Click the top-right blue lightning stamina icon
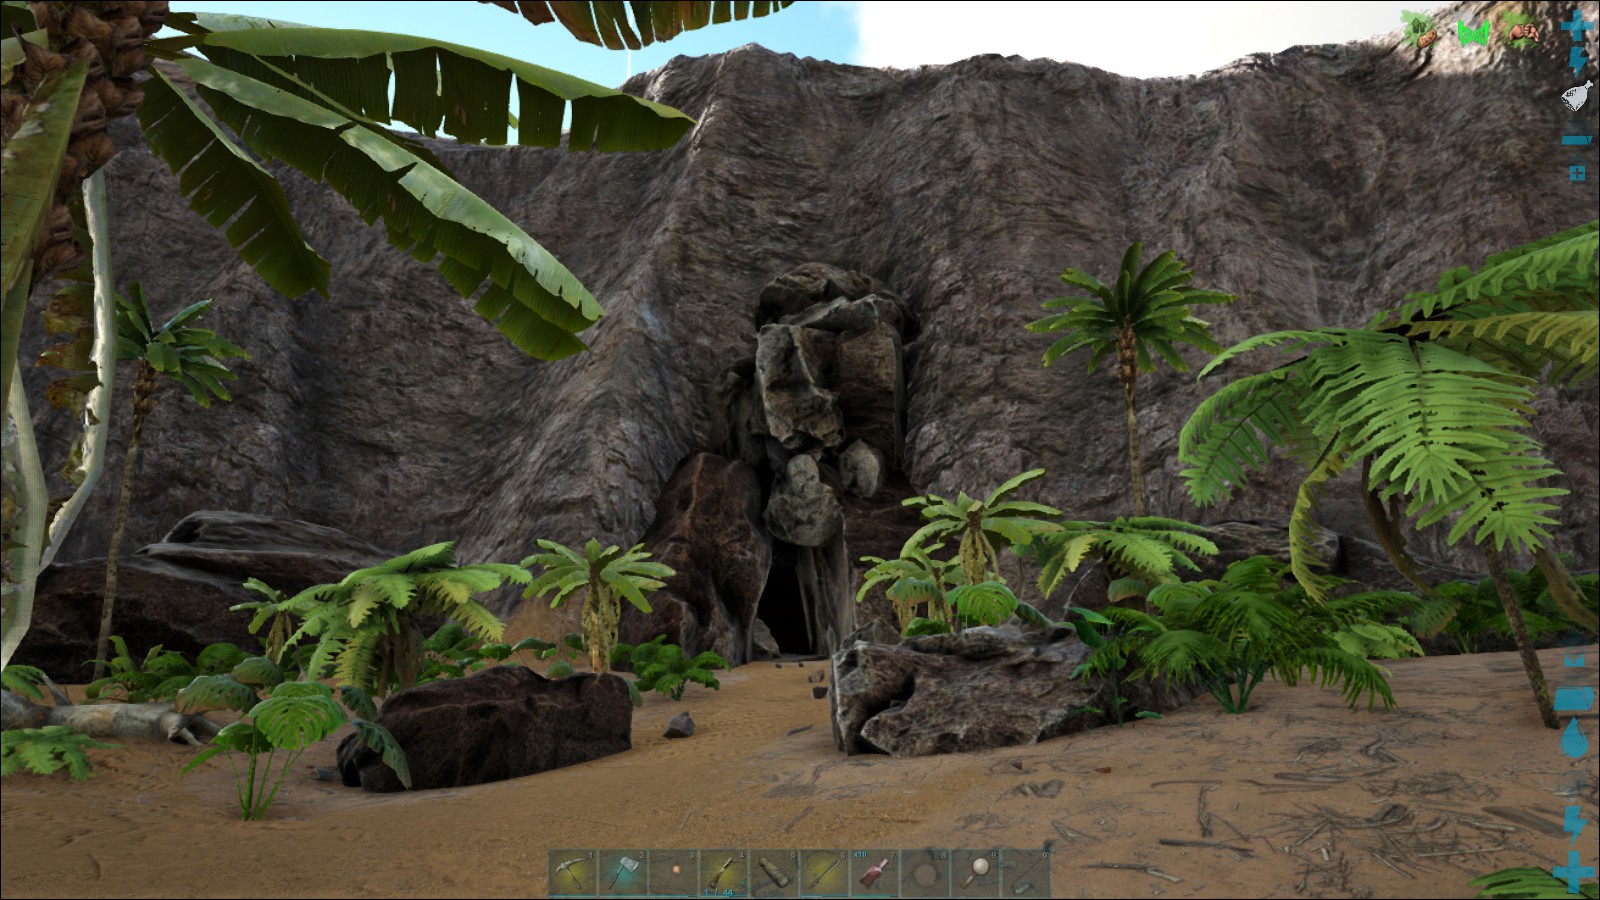This screenshot has width=1600, height=900. [1579, 62]
